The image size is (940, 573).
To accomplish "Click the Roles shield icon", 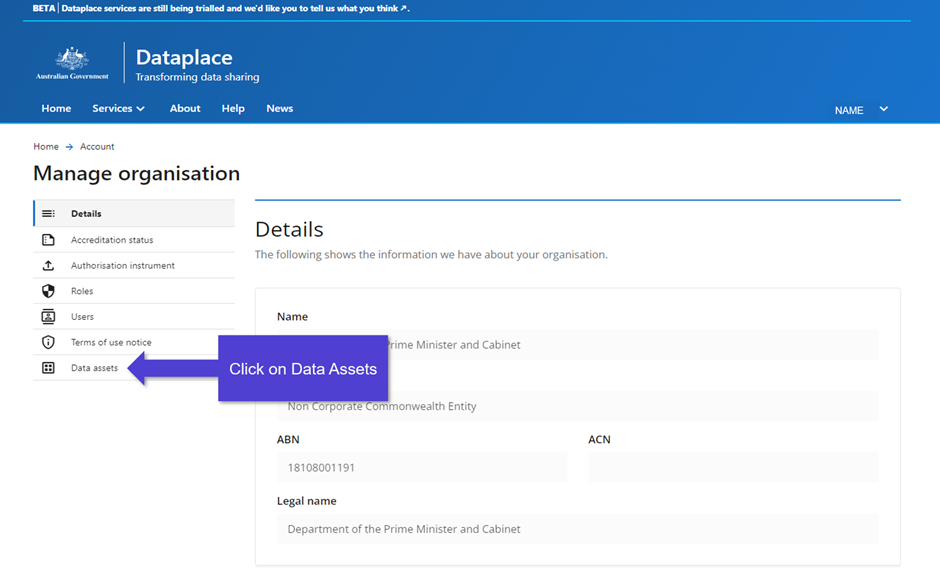I will 48,291.
